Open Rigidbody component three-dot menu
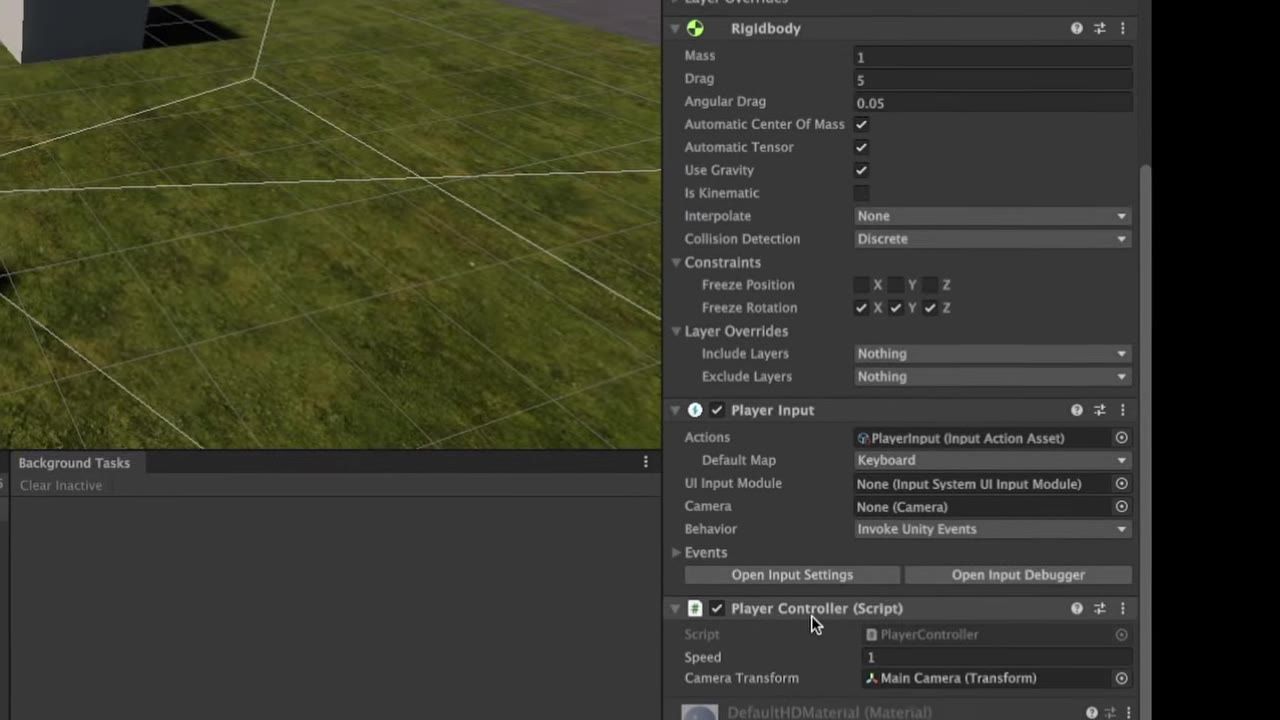1280x720 pixels. [1122, 28]
